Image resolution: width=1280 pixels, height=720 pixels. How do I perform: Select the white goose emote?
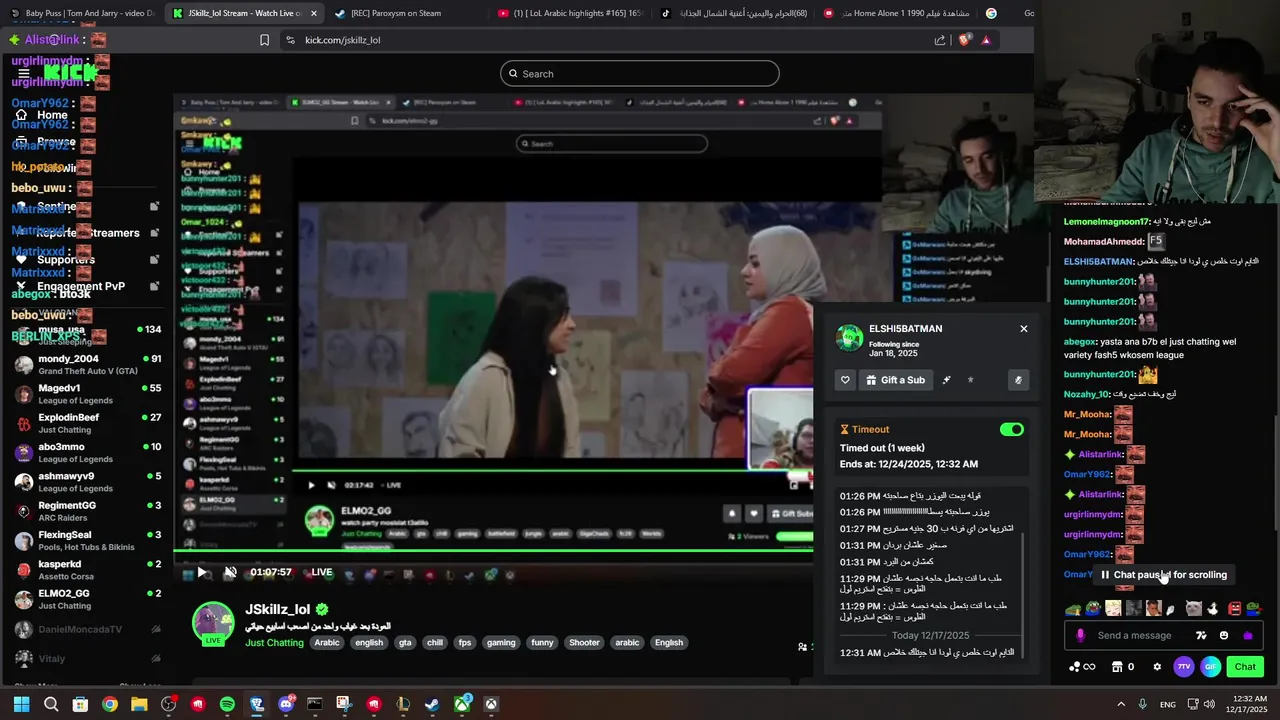1213,608
